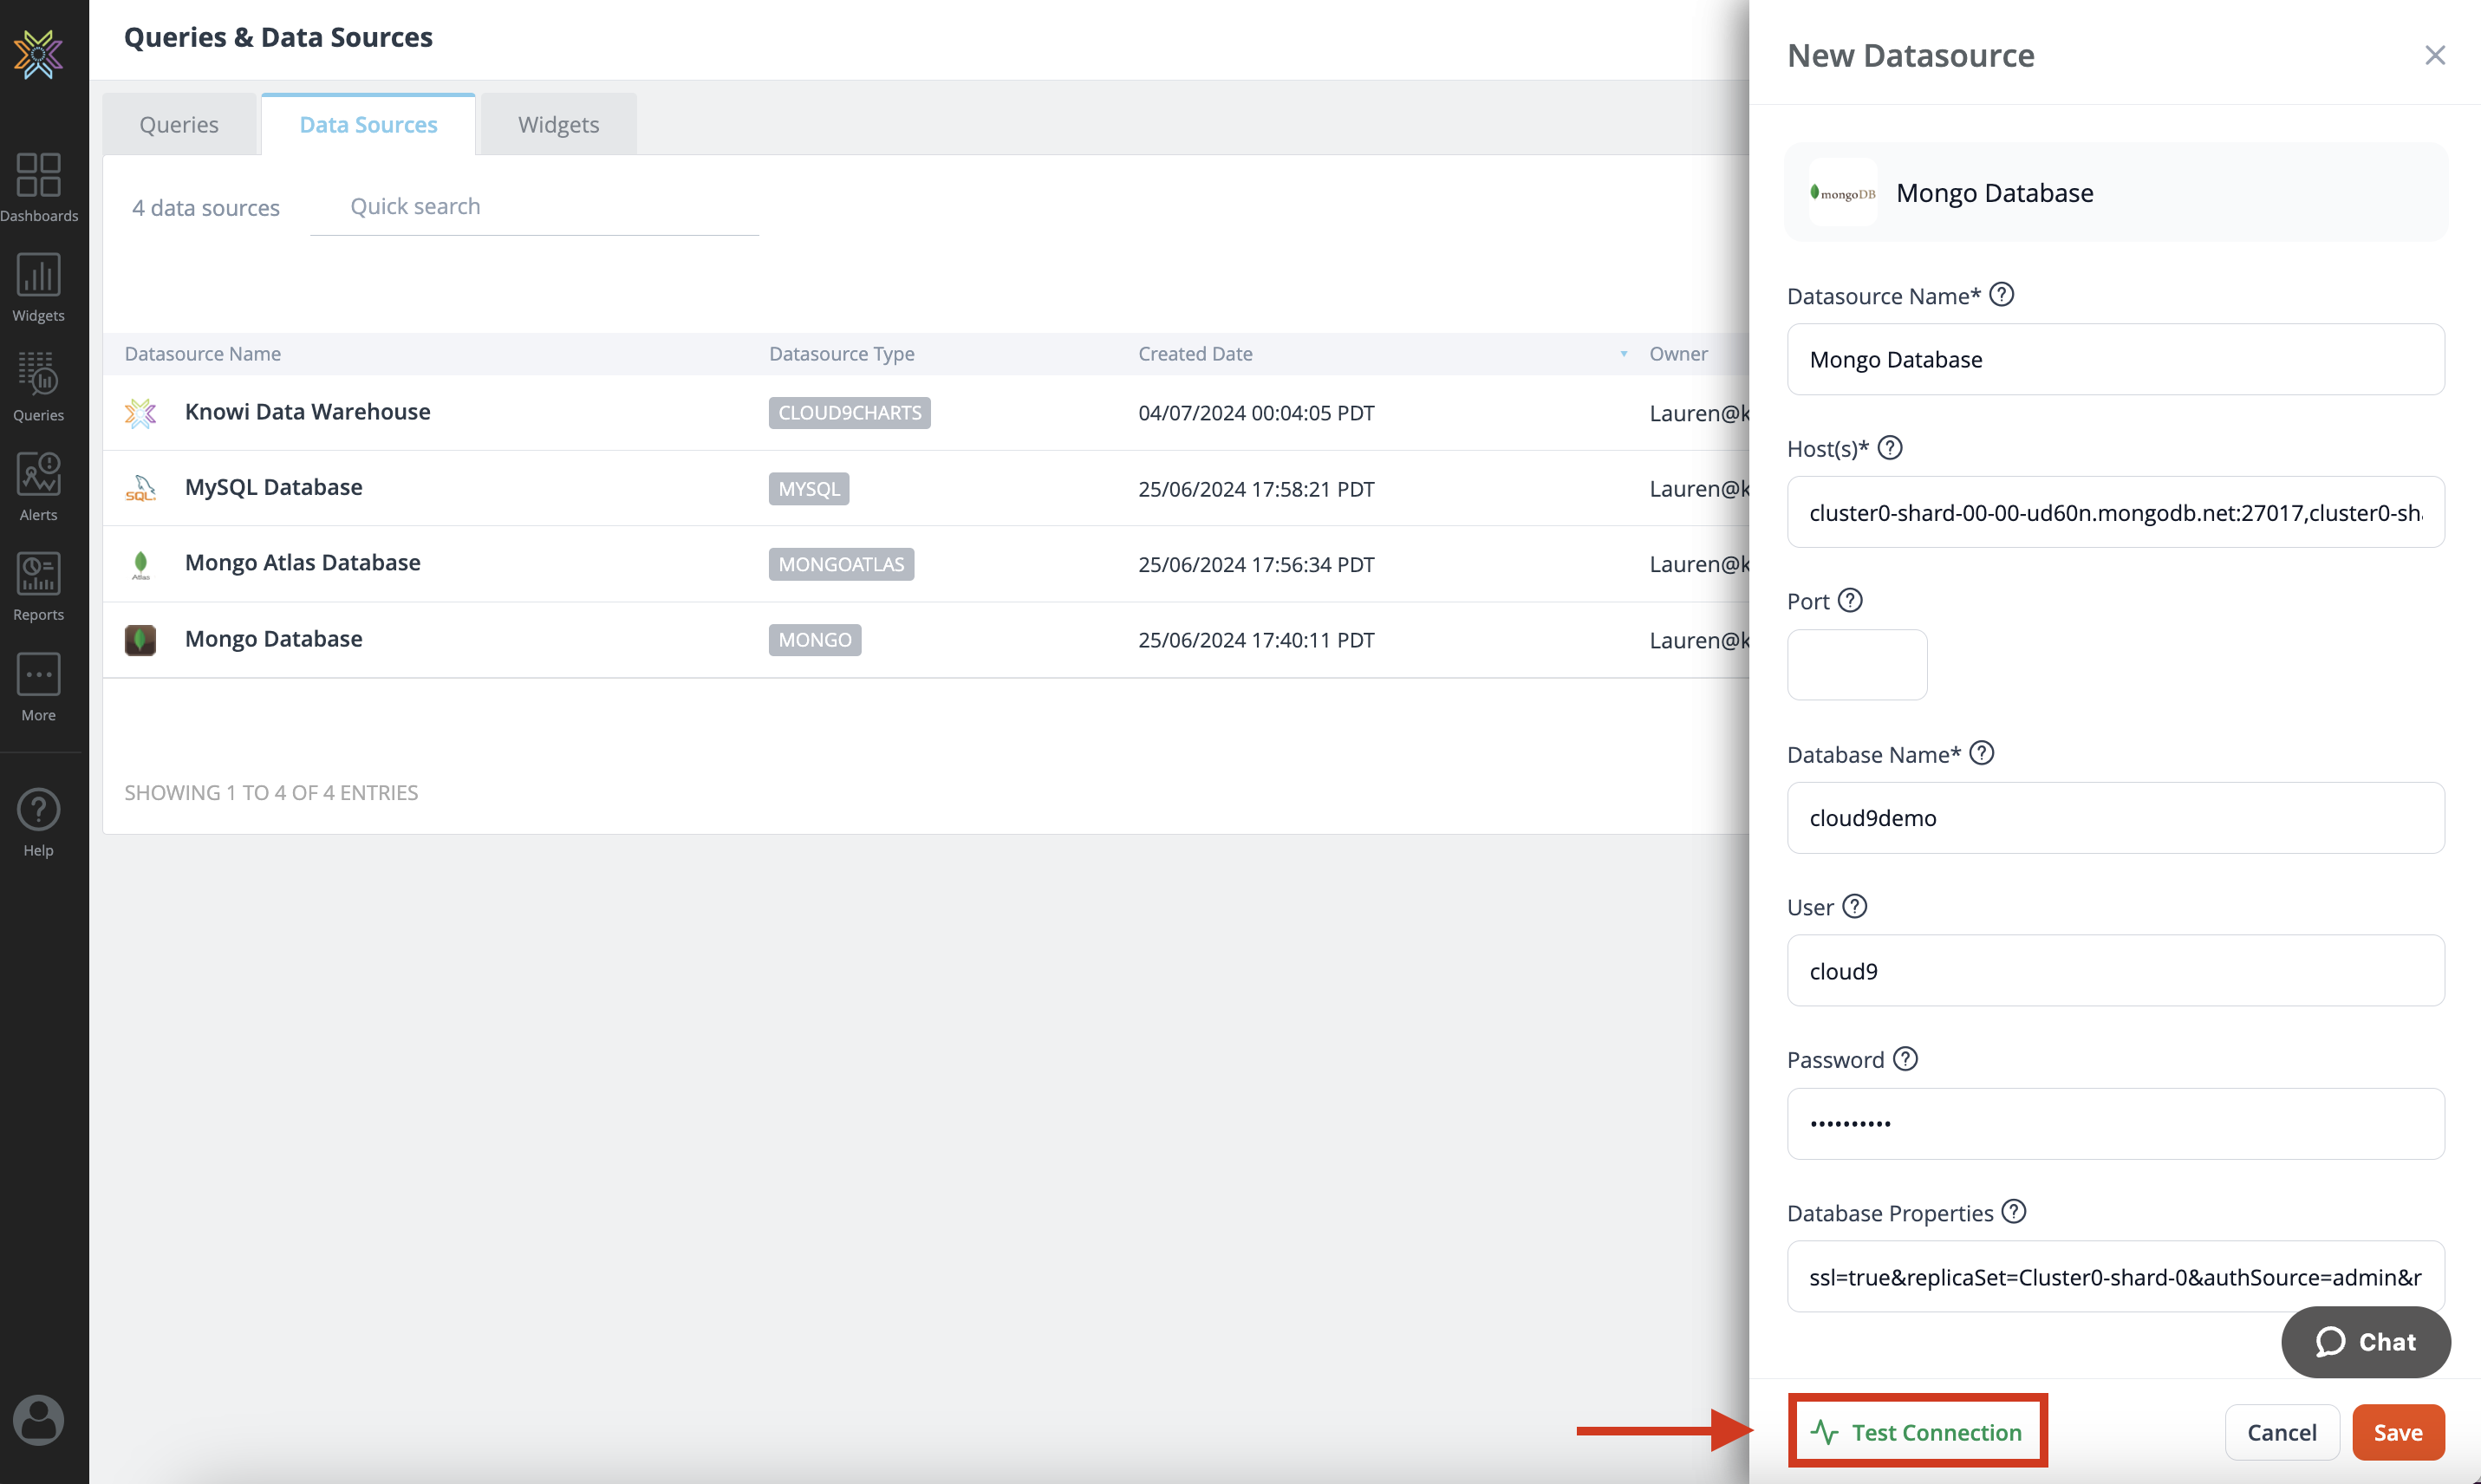Go to Queries sidebar icon
This screenshot has height=1484, width=2481.
click(38, 386)
